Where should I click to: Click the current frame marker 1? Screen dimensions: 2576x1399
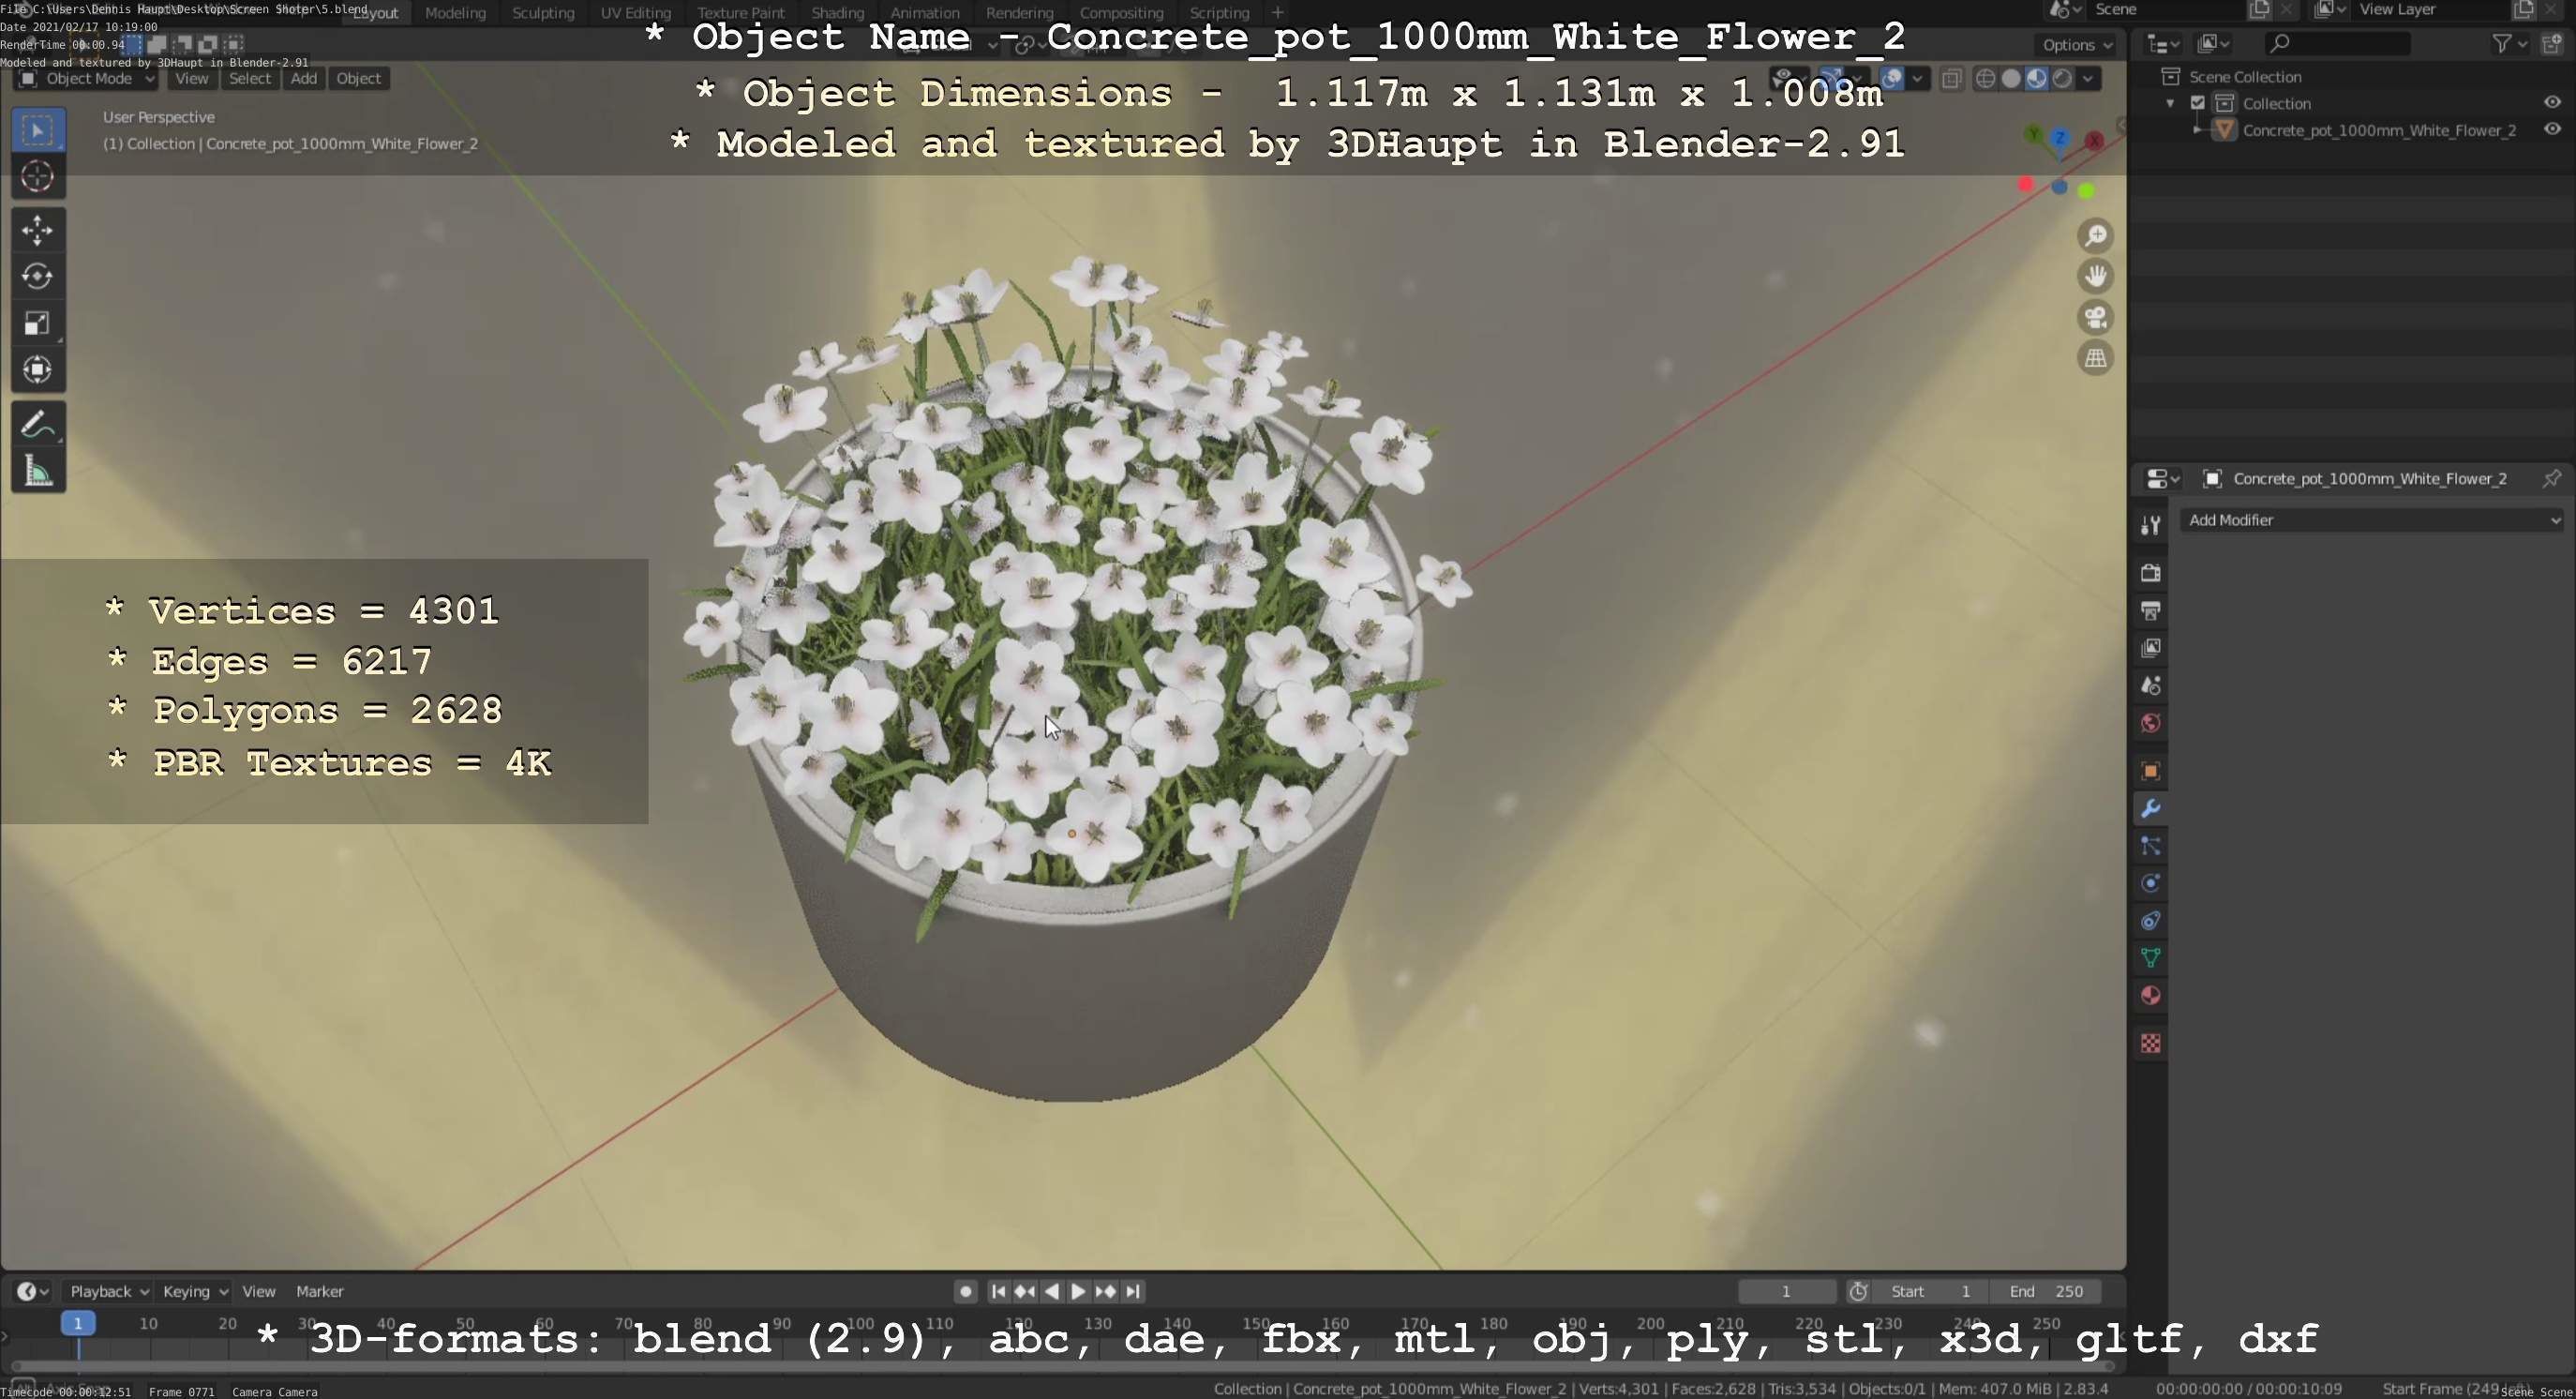click(x=78, y=1323)
